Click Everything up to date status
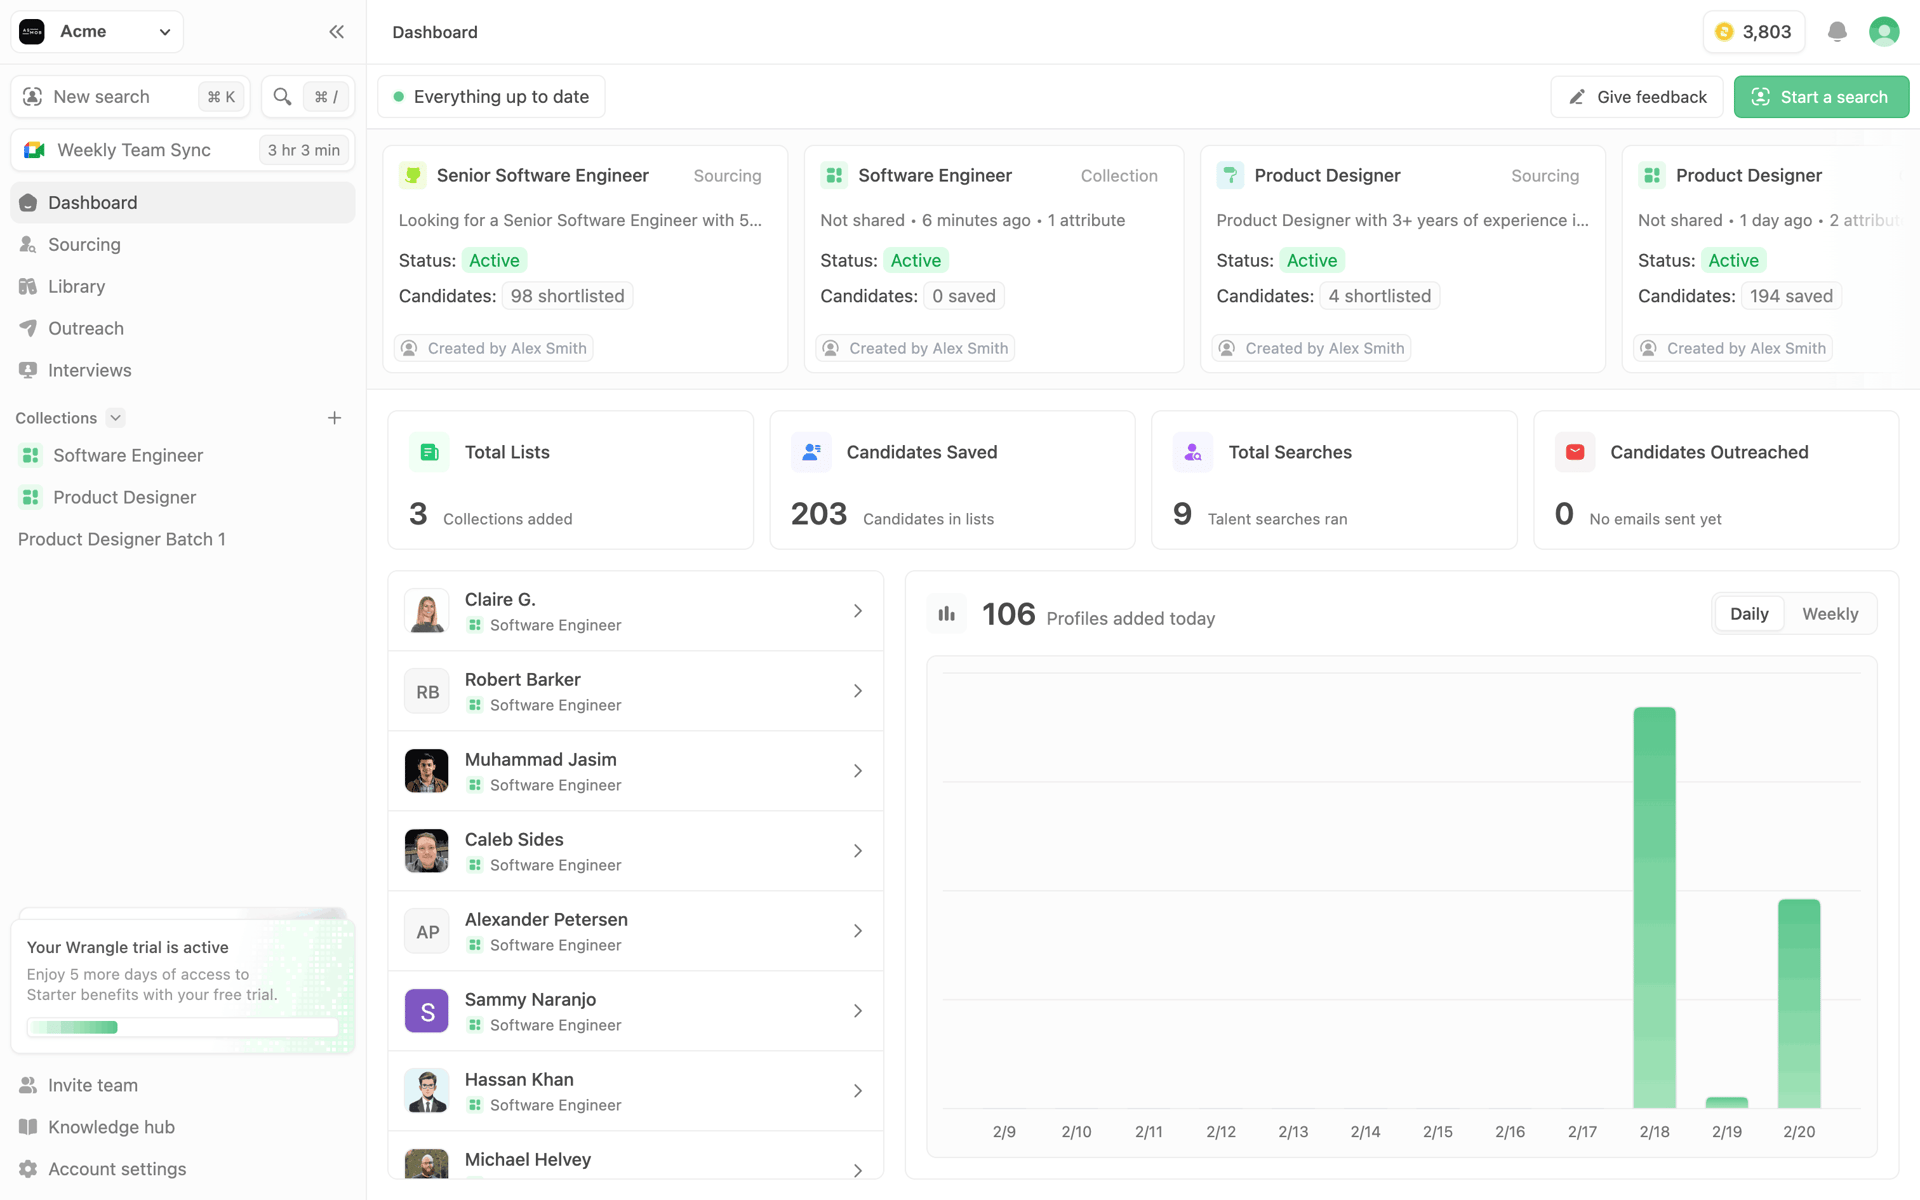1920x1200 pixels. point(491,97)
